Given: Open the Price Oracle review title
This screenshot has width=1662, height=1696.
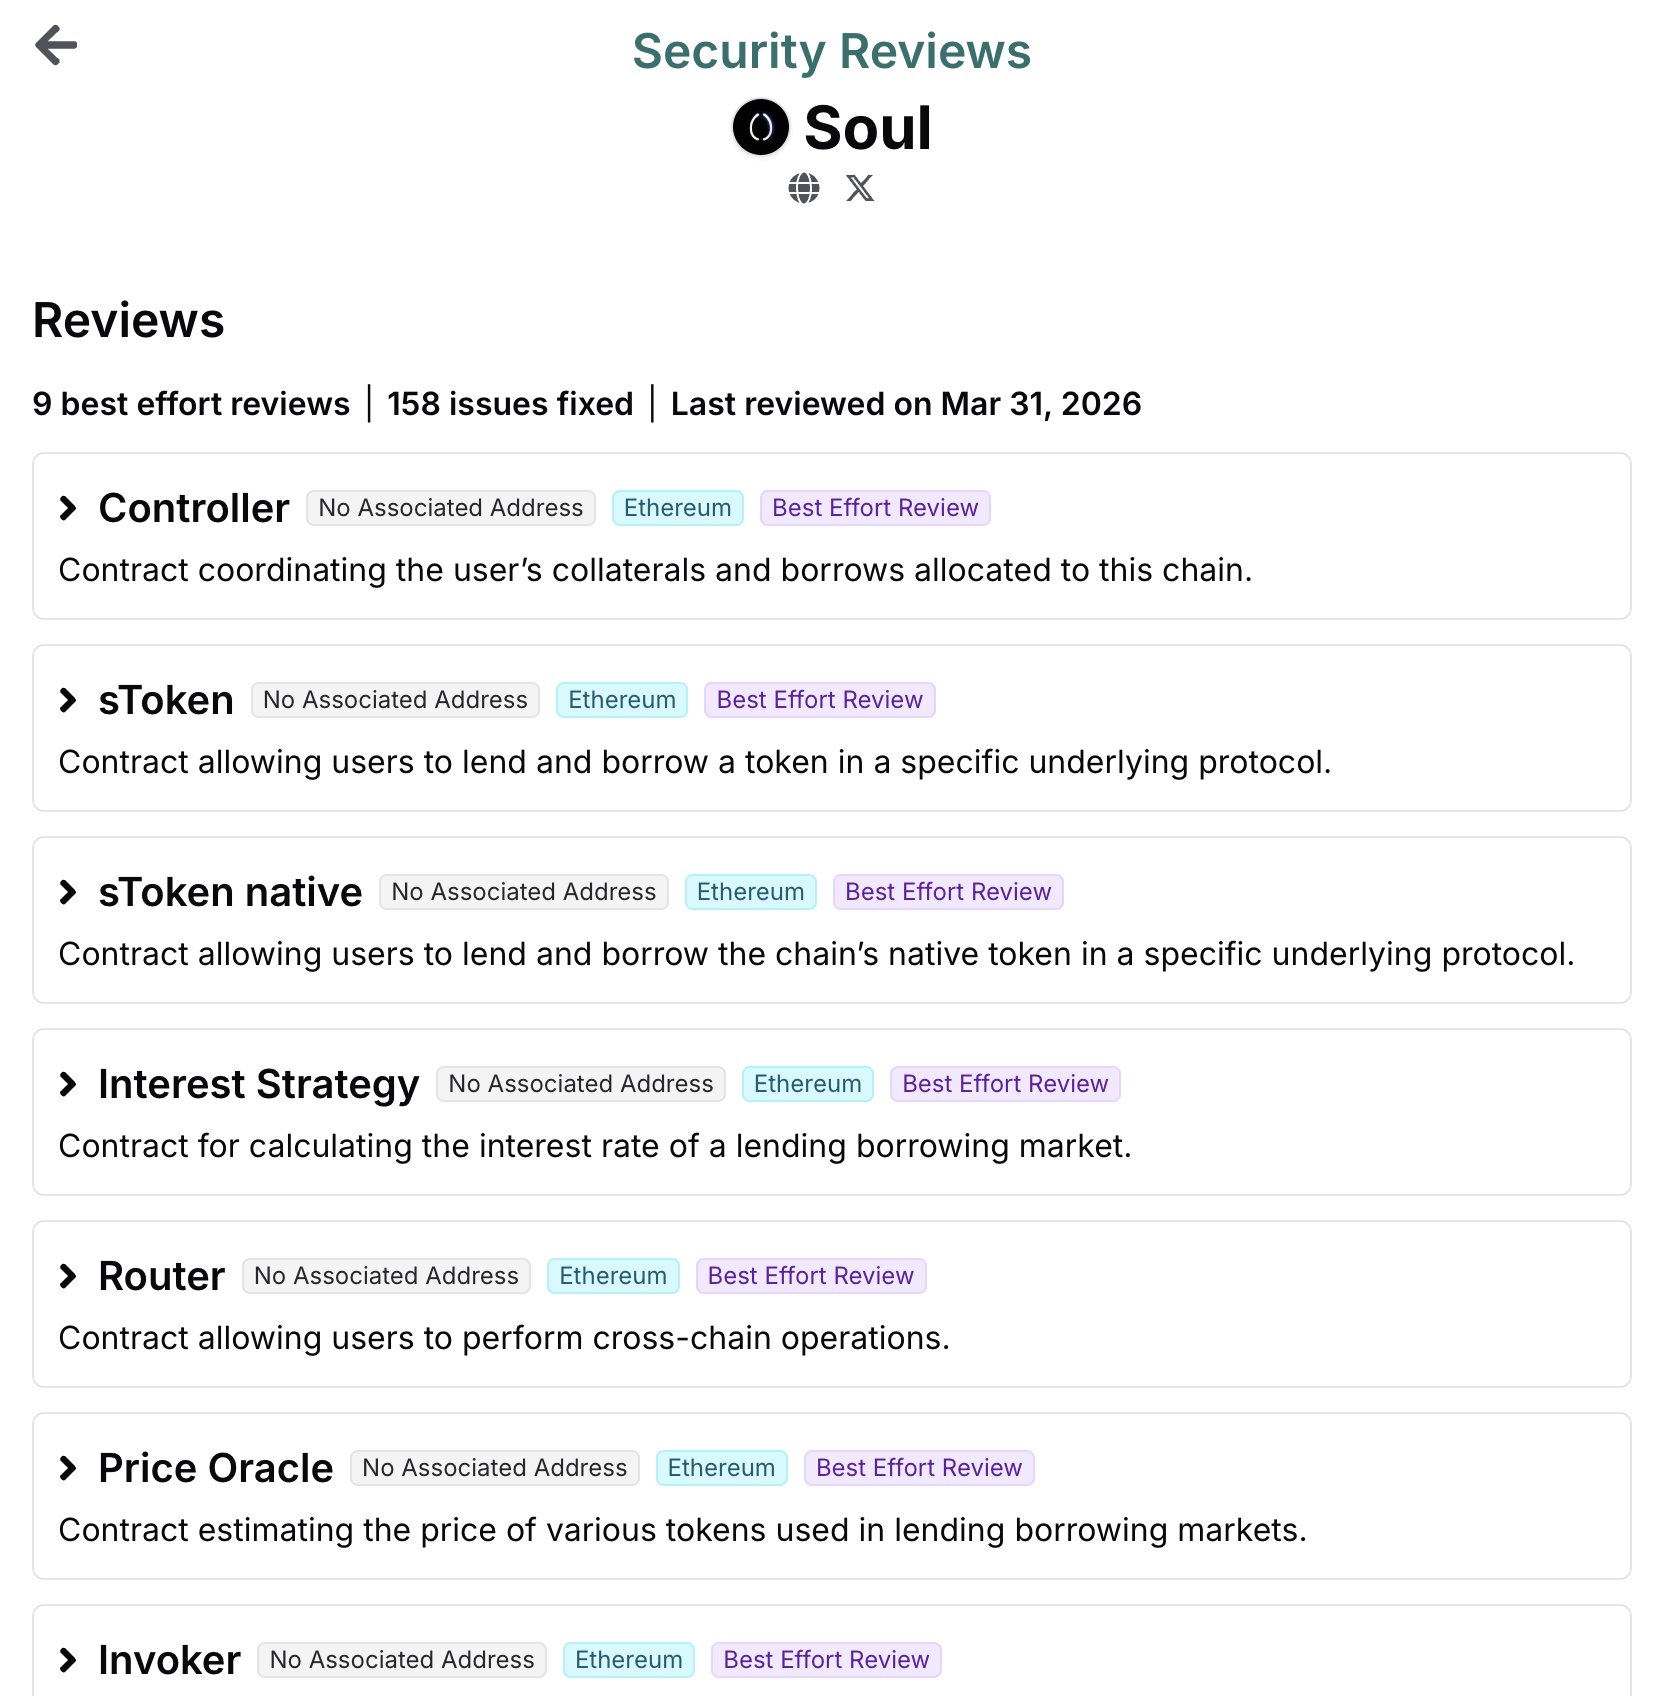Looking at the screenshot, I should pyautogui.click(x=216, y=1468).
